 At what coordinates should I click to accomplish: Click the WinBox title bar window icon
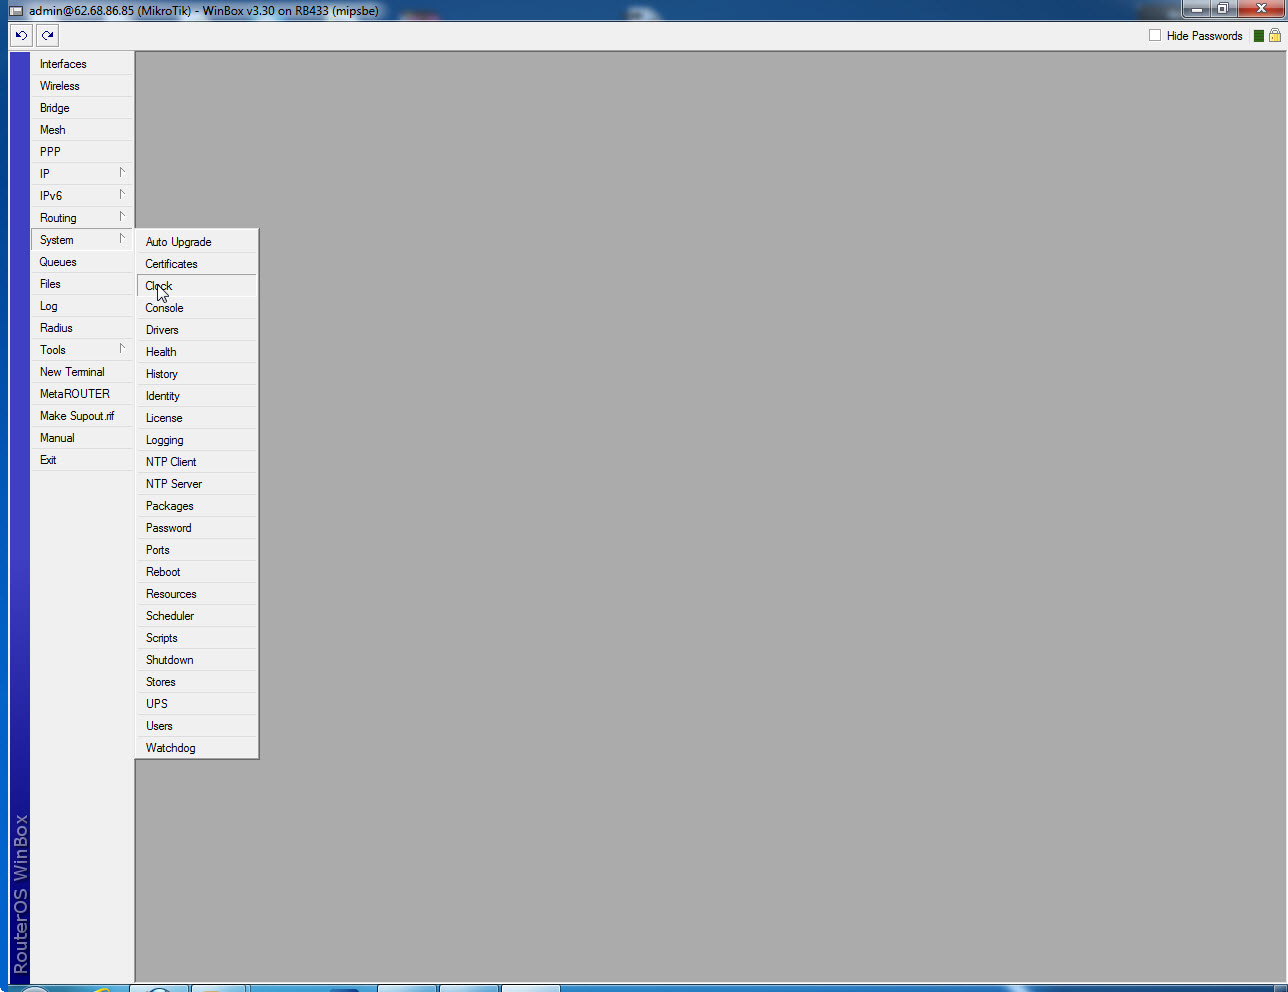pos(16,10)
